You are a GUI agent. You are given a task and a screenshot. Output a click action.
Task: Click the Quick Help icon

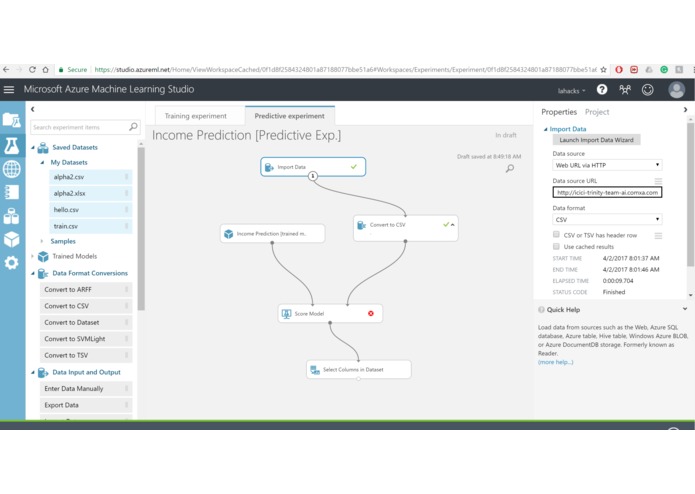click(541, 310)
